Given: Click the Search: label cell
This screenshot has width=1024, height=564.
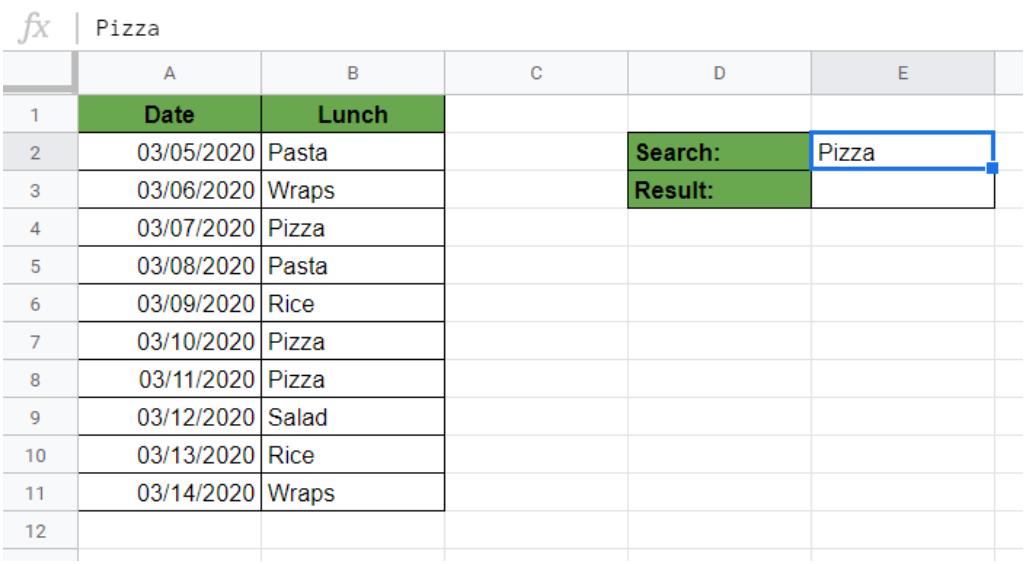Looking at the screenshot, I should pos(719,153).
